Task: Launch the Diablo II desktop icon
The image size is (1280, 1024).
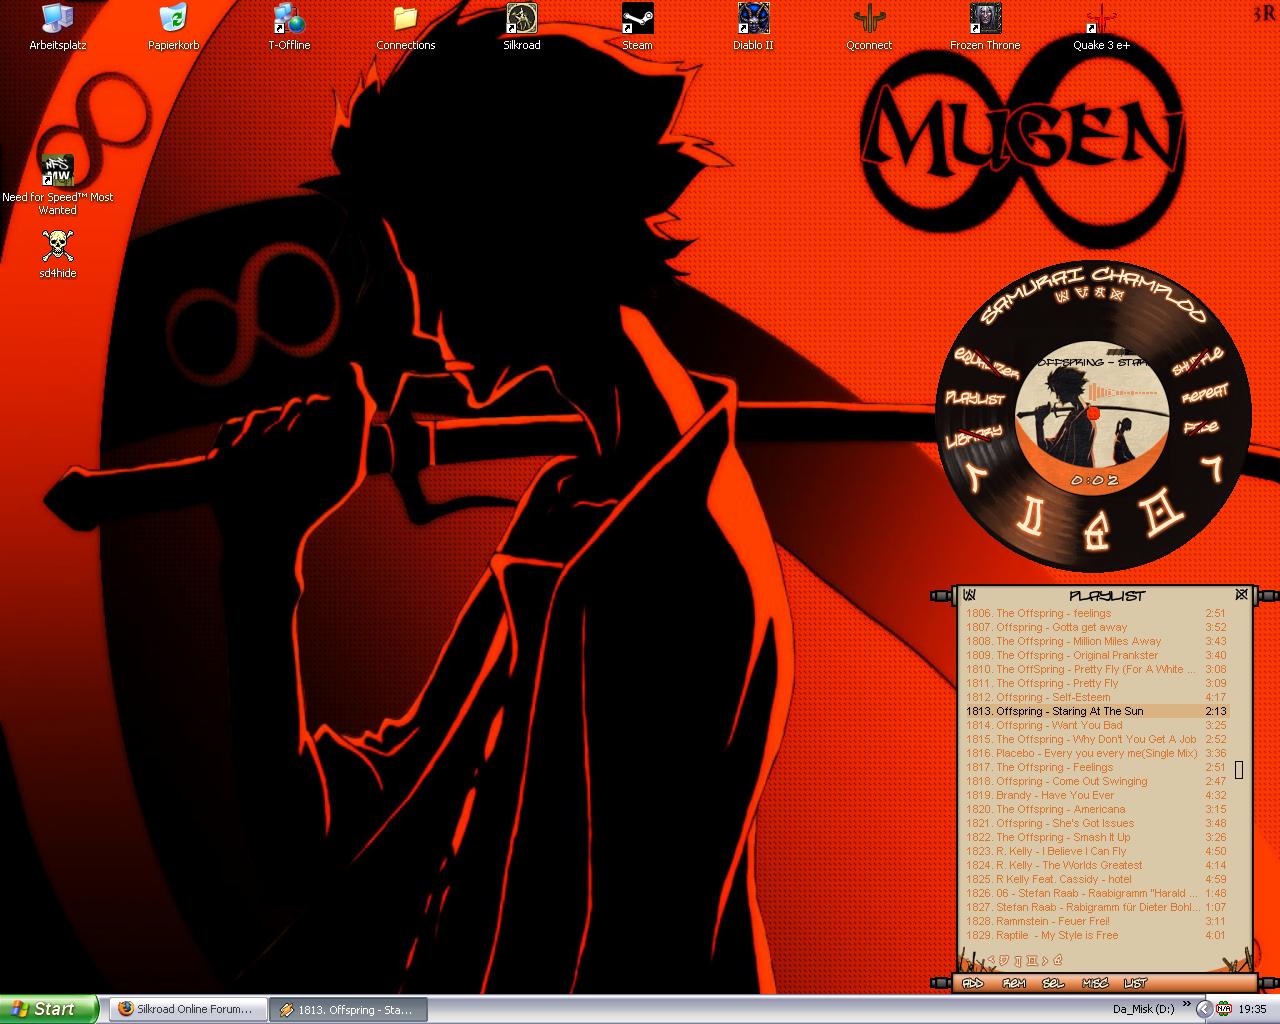Action: tap(753, 19)
